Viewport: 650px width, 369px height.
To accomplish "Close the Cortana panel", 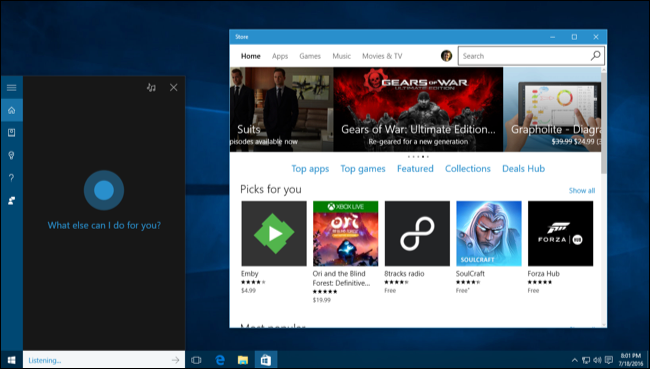I will (174, 87).
